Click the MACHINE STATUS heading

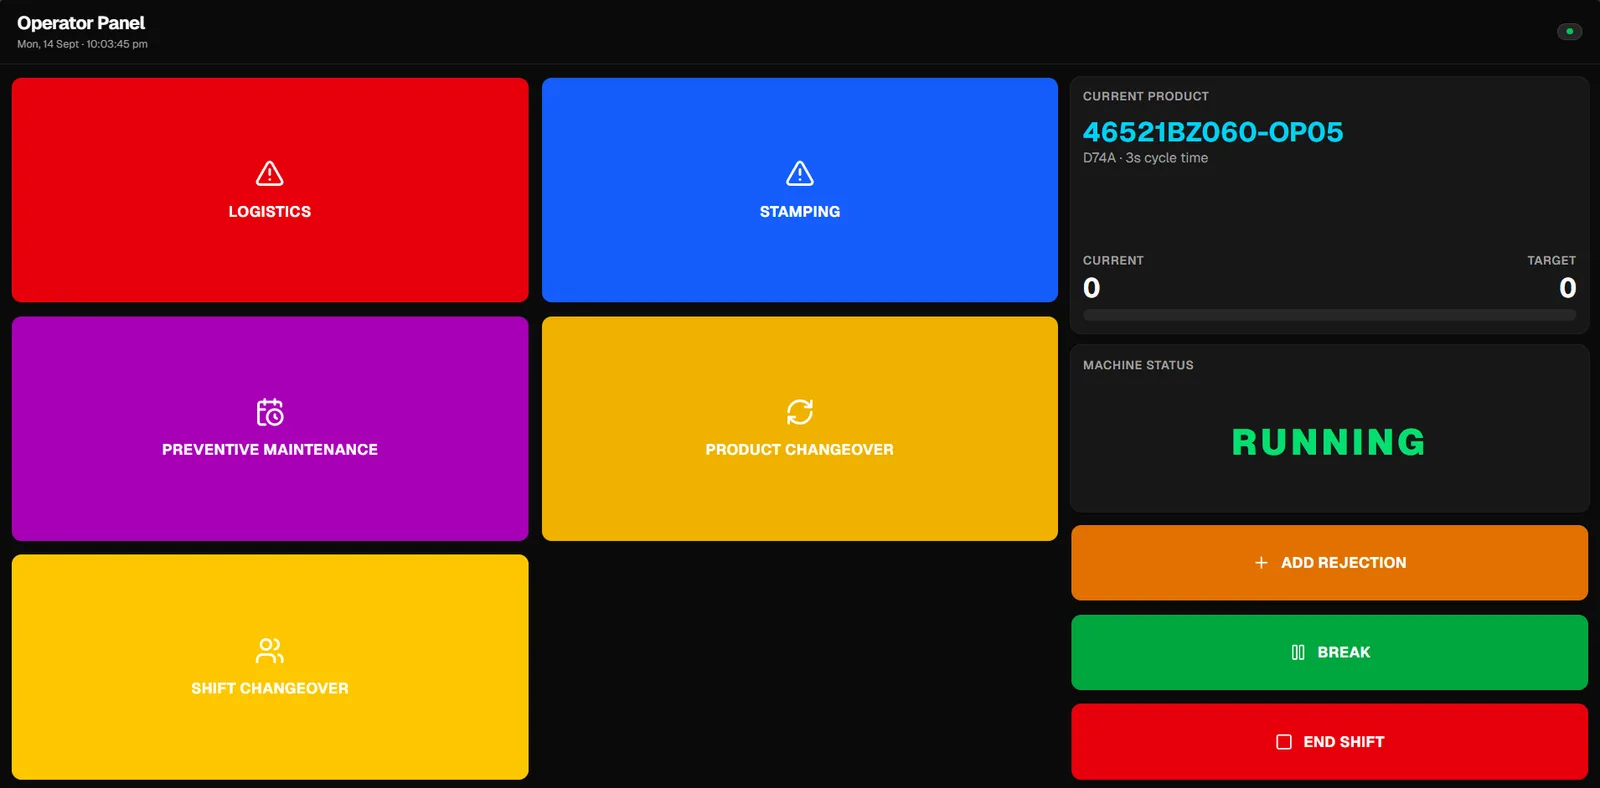click(1138, 366)
